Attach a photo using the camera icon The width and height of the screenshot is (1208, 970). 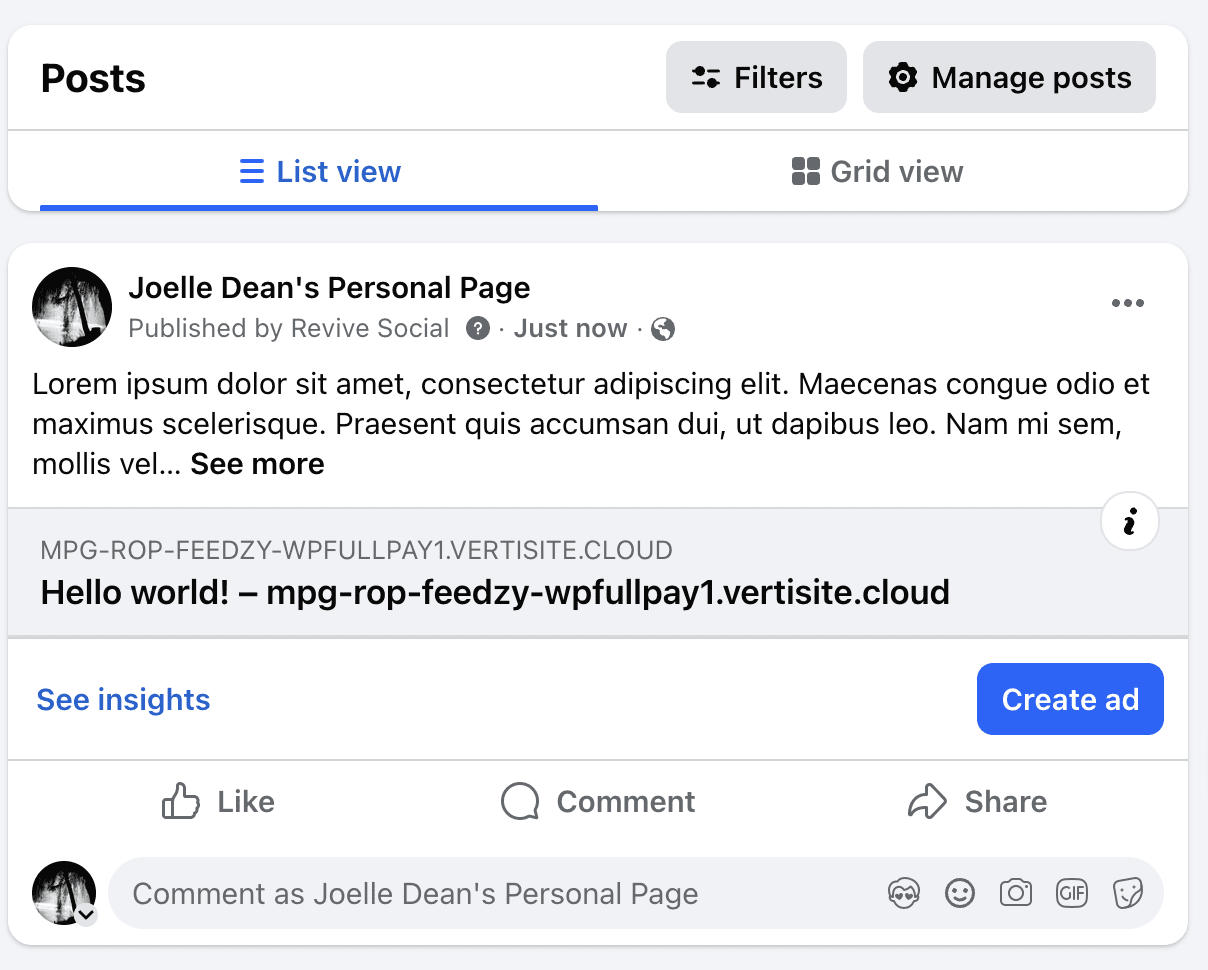click(x=1016, y=893)
